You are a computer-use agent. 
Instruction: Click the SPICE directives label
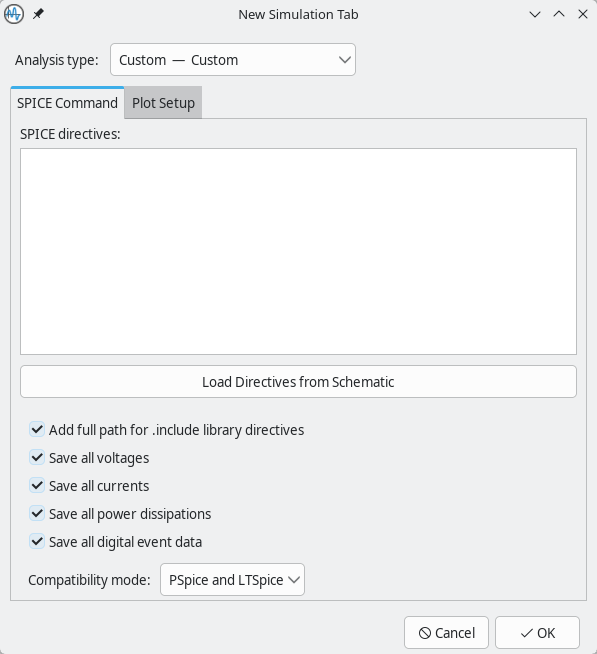click(x=70, y=134)
